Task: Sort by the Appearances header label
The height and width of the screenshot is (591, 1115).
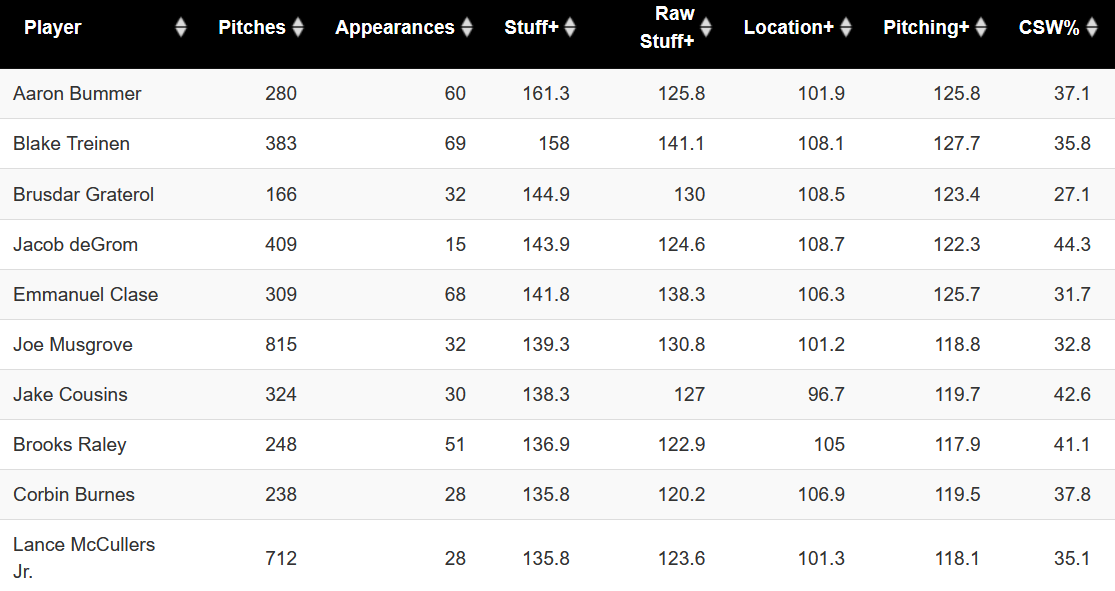Action: tap(394, 28)
